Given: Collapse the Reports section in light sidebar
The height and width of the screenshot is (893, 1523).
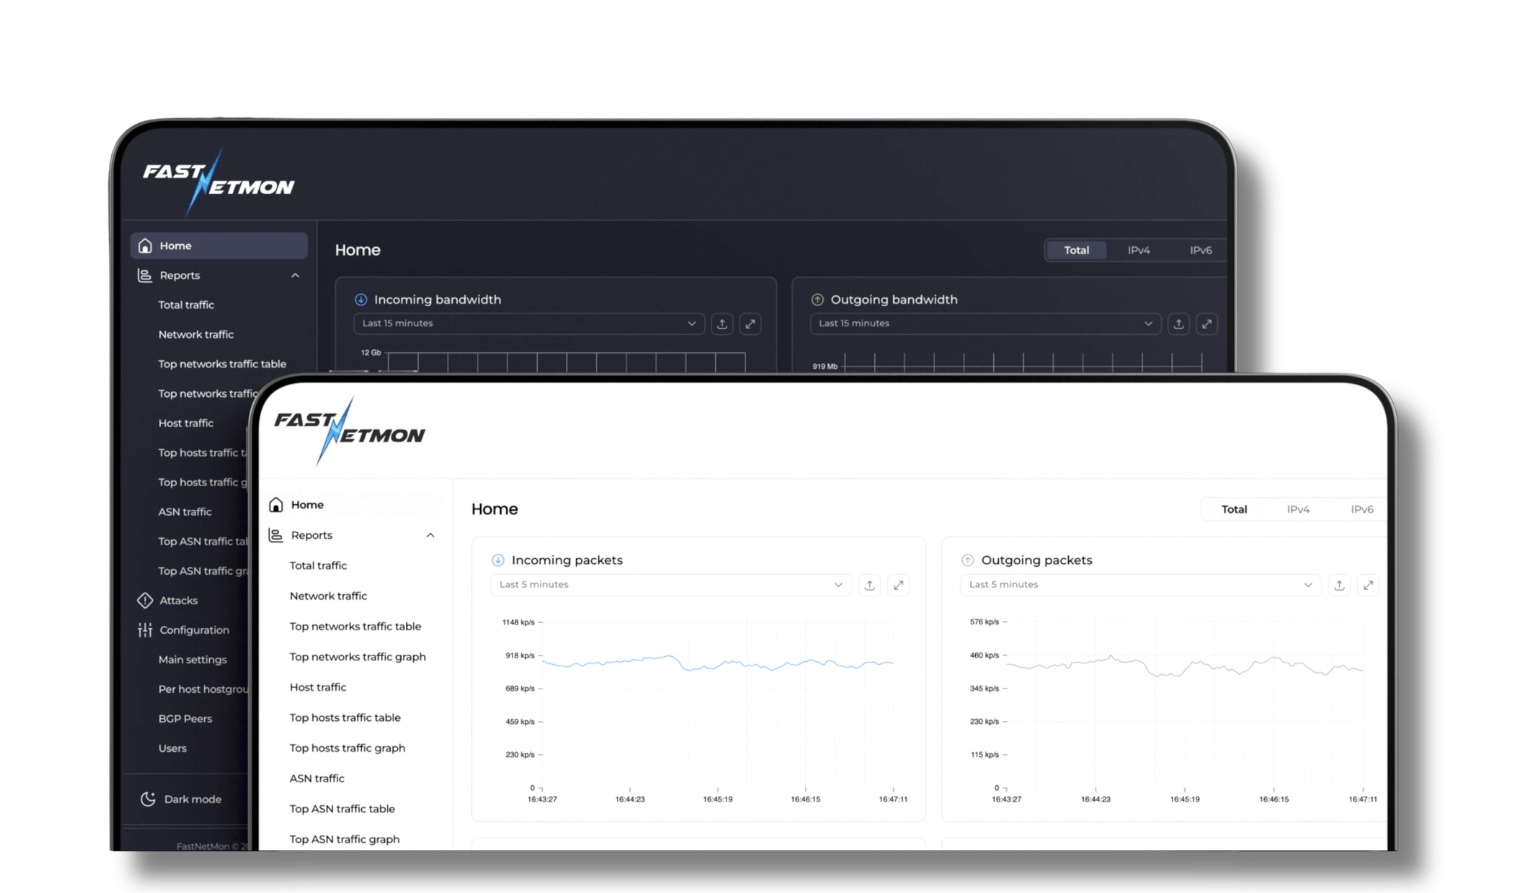Looking at the screenshot, I should click(430, 536).
